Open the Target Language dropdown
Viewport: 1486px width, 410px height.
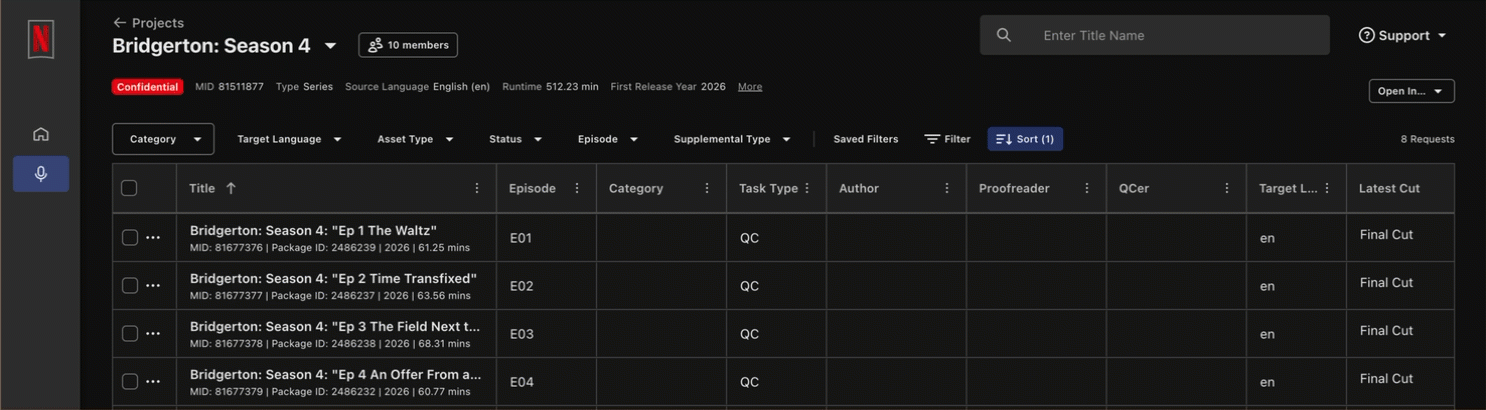tap(289, 139)
